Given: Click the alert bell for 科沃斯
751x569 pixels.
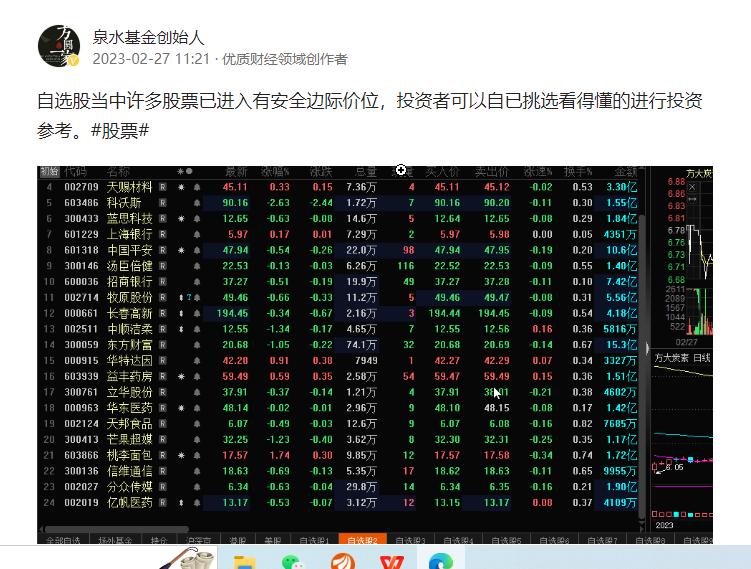Looking at the screenshot, I should tap(197, 203).
